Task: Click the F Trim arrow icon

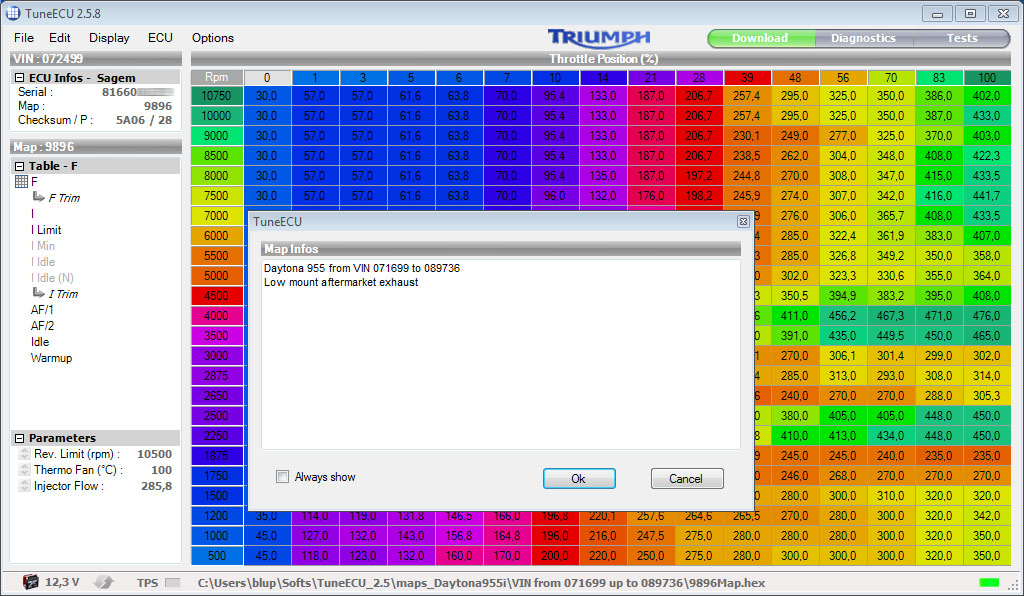Action: (39, 196)
